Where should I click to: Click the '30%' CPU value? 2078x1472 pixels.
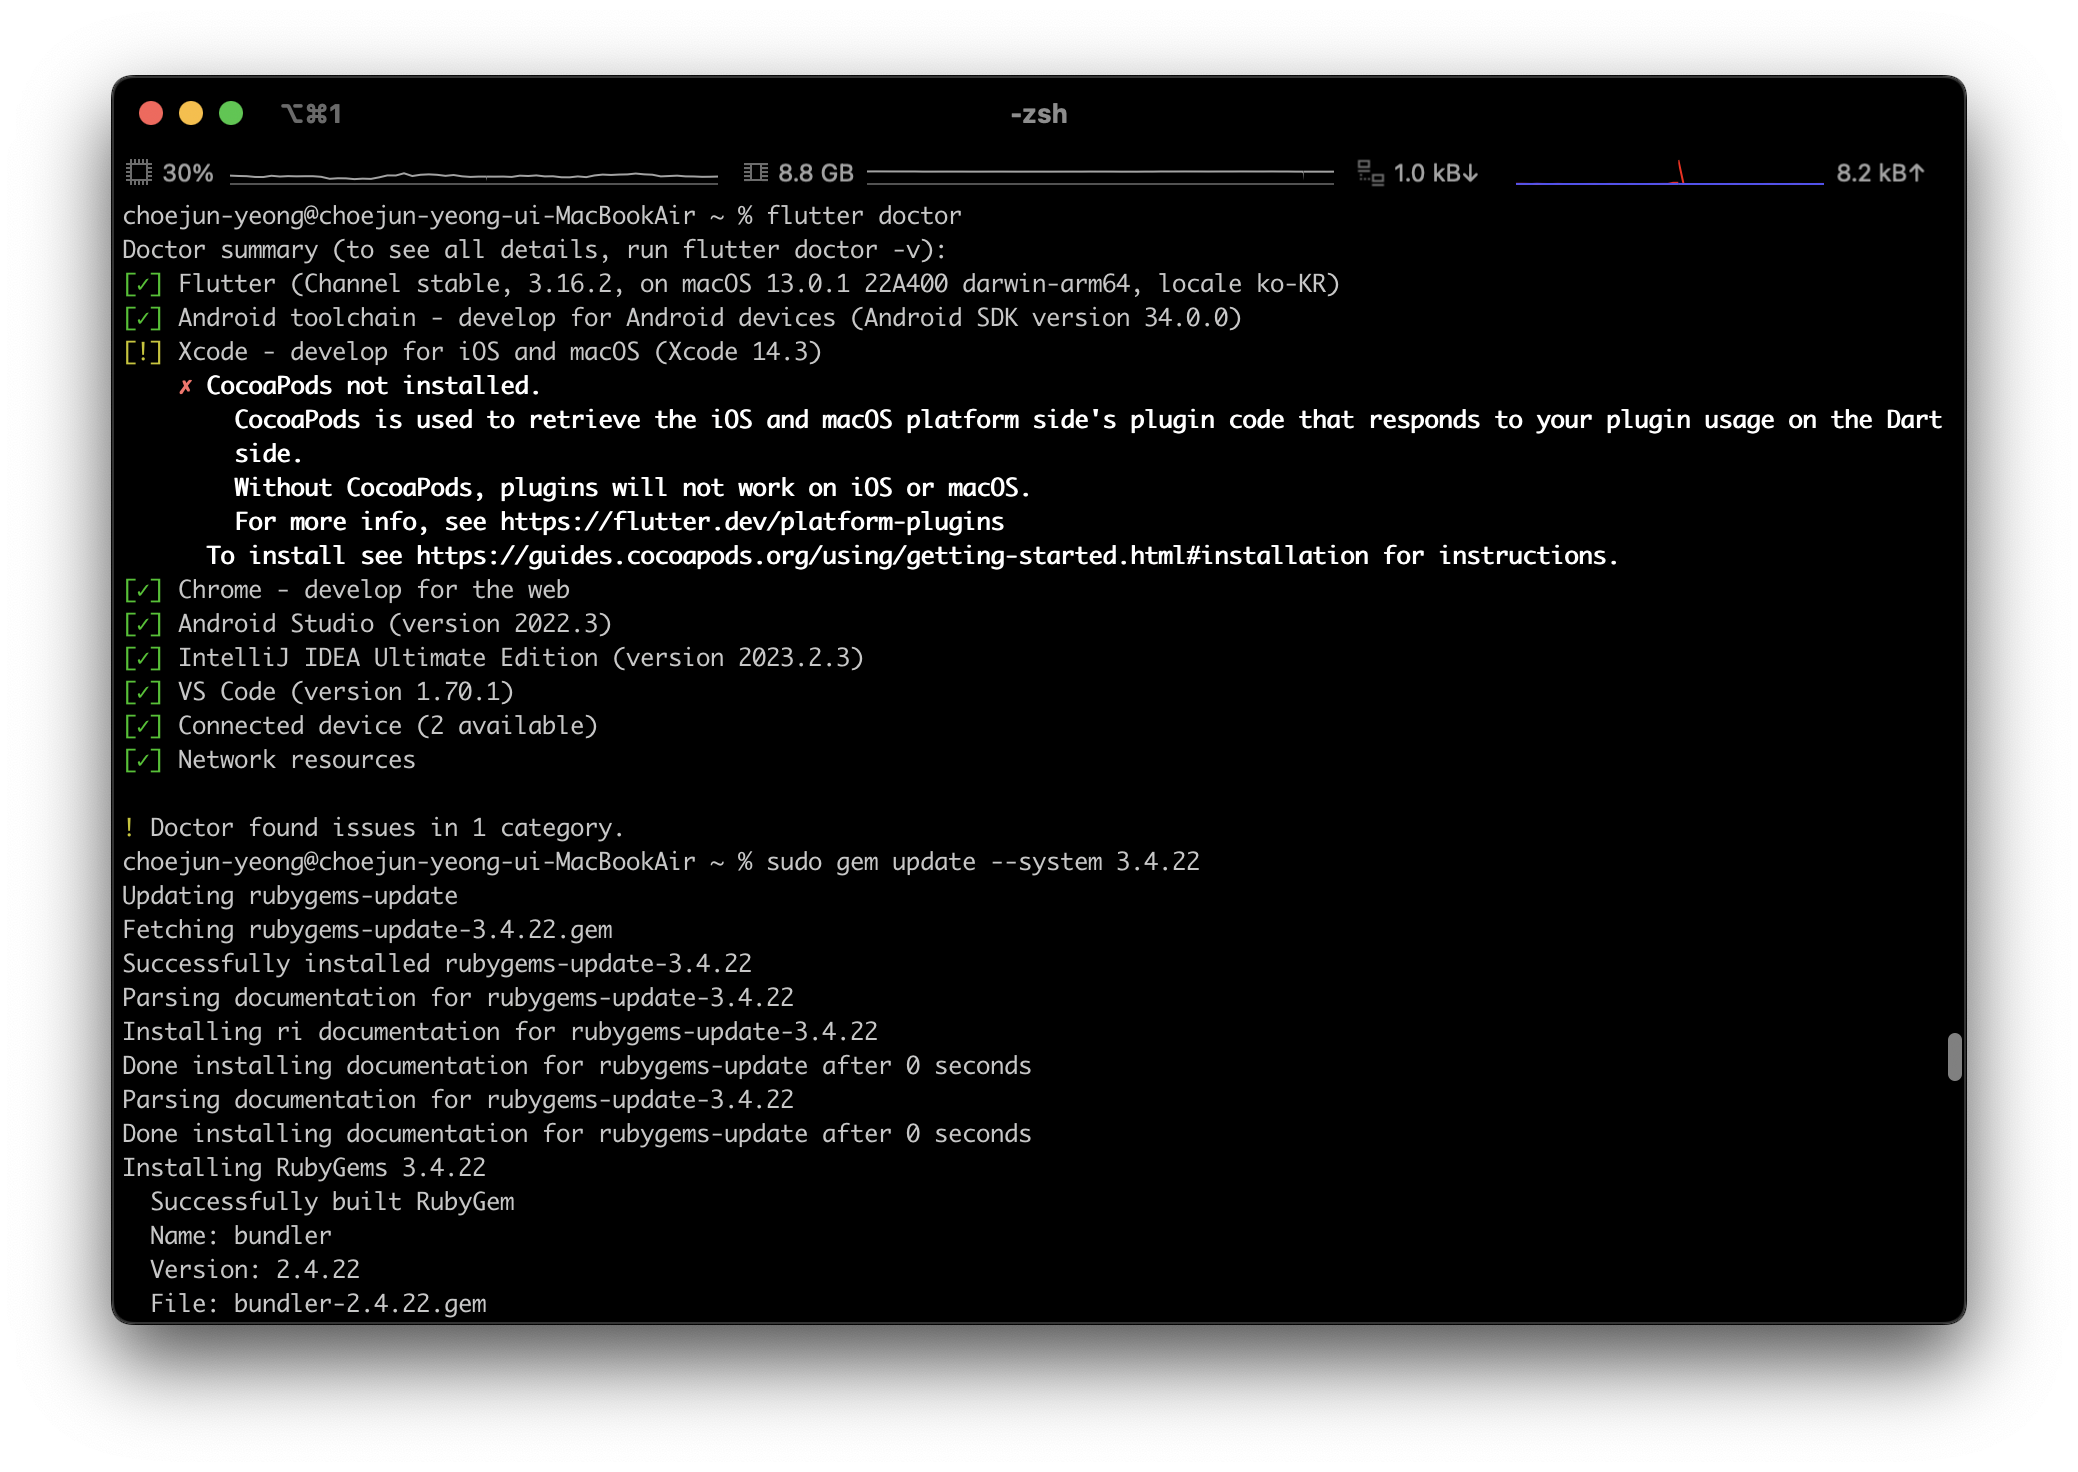pos(188,173)
